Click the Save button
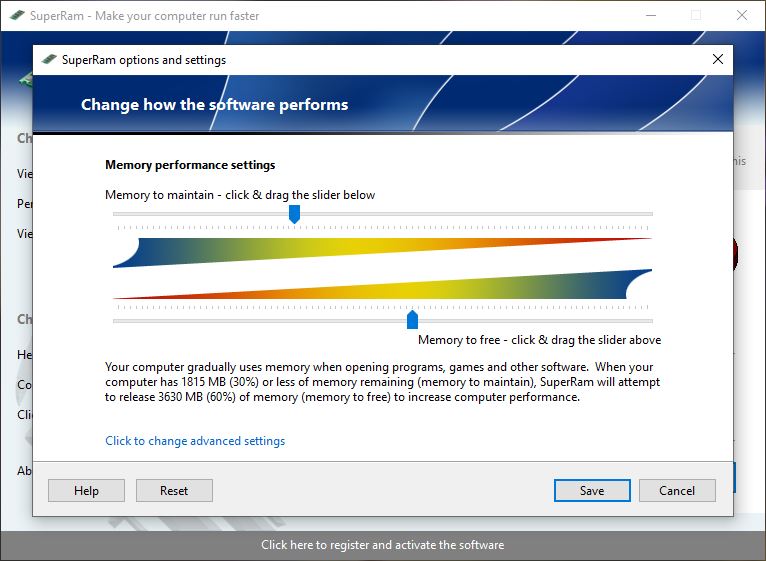766x561 pixels. pyautogui.click(x=592, y=490)
